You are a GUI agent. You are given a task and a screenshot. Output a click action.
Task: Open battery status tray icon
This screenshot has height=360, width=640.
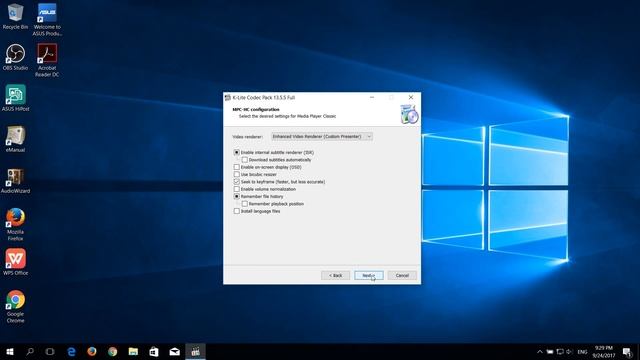pyautogui.click(x=550, y=351)
